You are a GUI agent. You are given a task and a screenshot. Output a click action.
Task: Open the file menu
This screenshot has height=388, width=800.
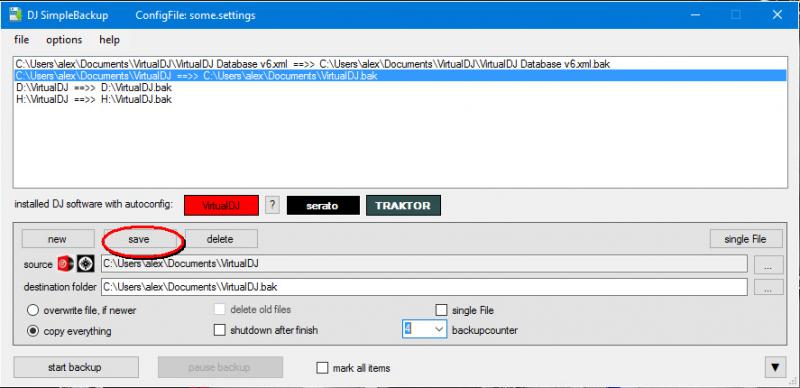tap(21, 40)
